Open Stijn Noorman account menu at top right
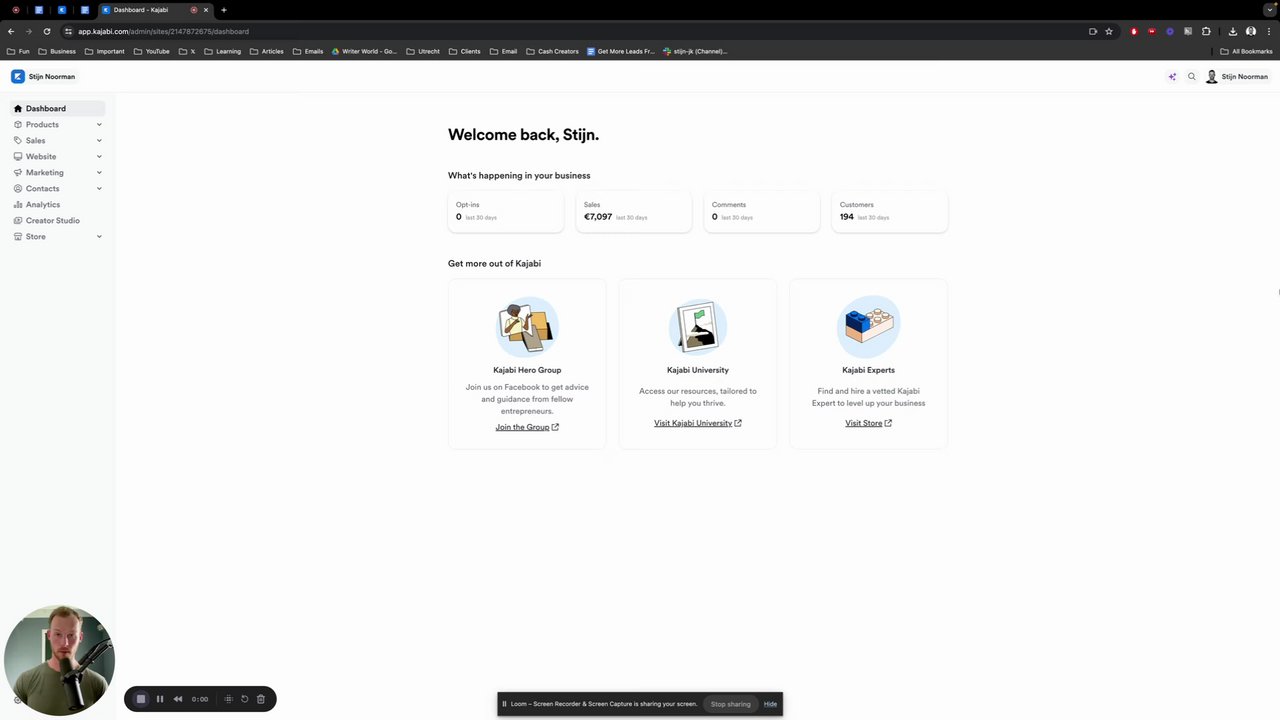This screenshot has height=720, width=1280. (x=1237, y=76)
